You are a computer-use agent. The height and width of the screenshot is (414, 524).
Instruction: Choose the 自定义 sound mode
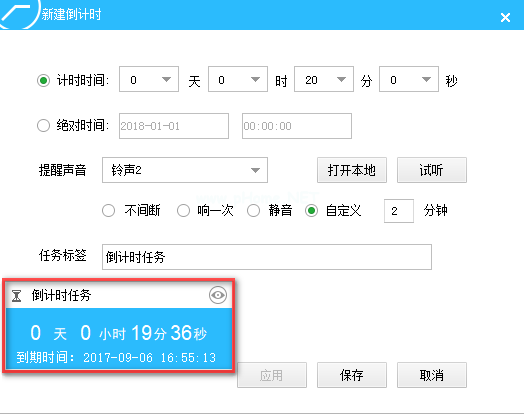click(x=311, y=211)
